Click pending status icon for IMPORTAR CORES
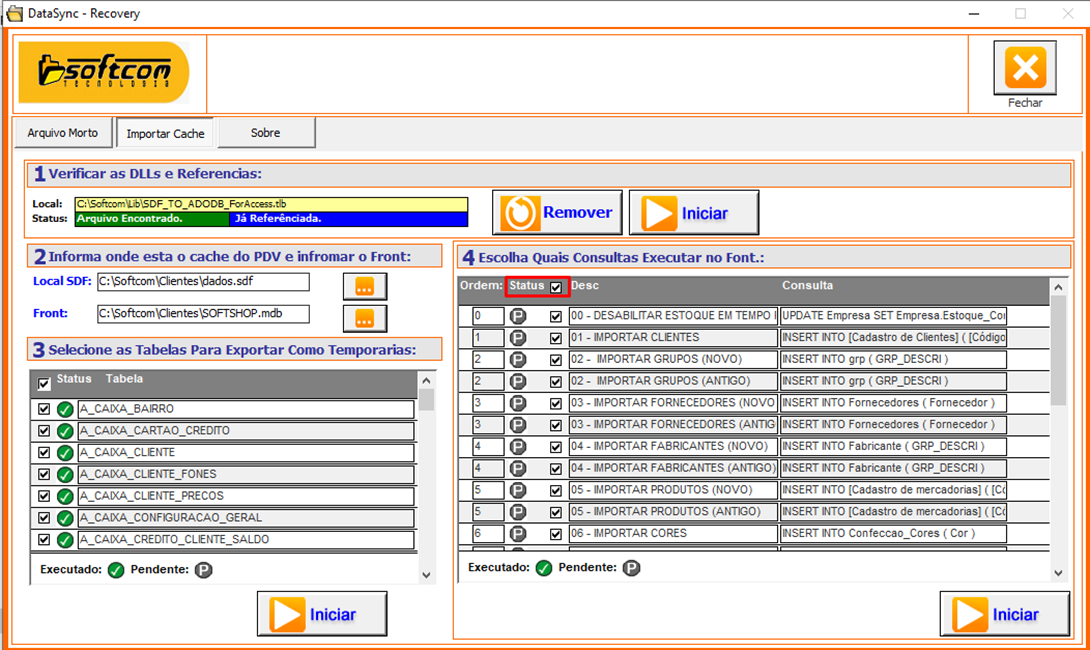Image resolution: width=1090 pixels, height=650 pixels. pyautogui.click(x=518, y=534)
